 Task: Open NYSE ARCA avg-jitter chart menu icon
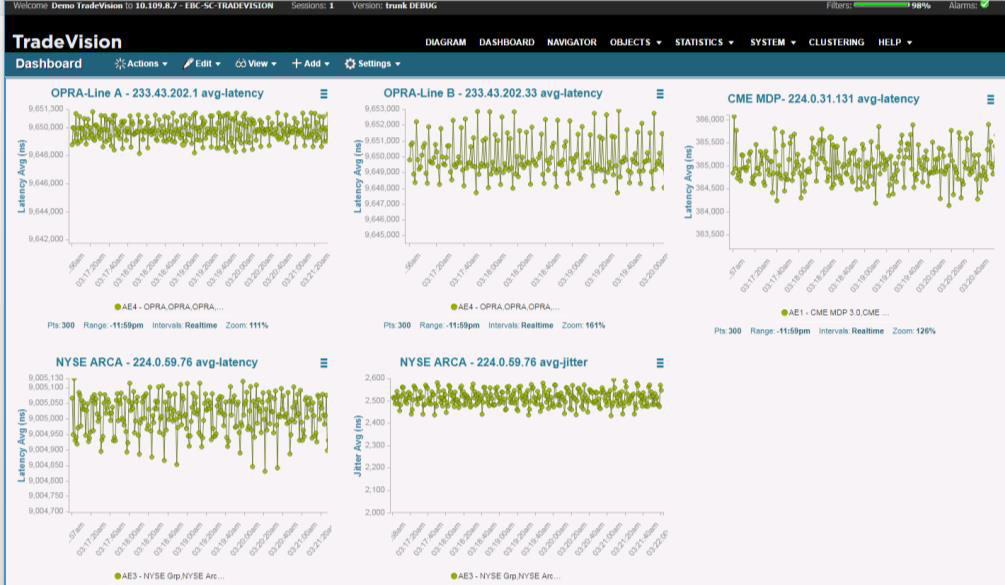[660, 363]
